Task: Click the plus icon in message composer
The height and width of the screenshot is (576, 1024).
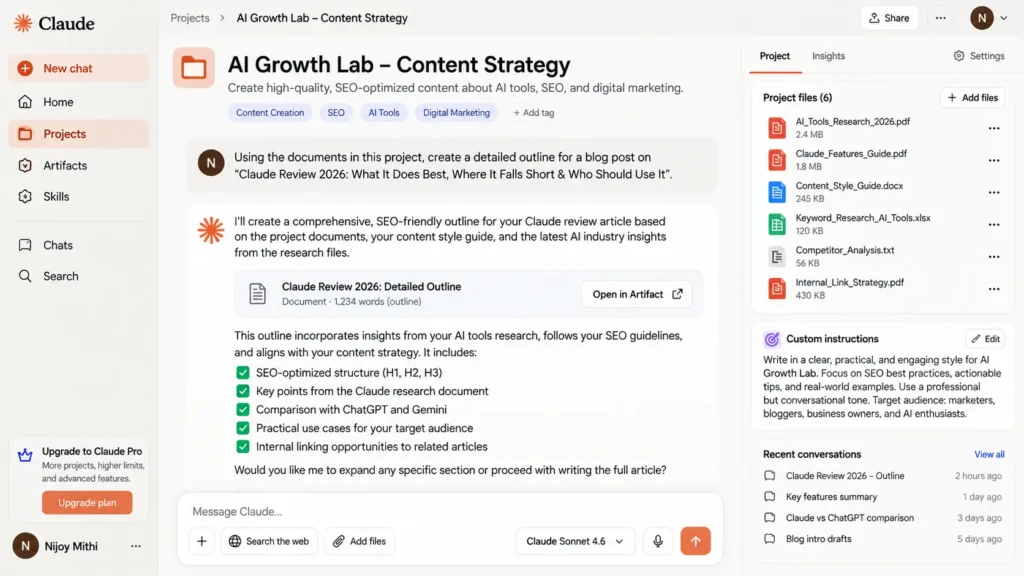Action: 202,541
